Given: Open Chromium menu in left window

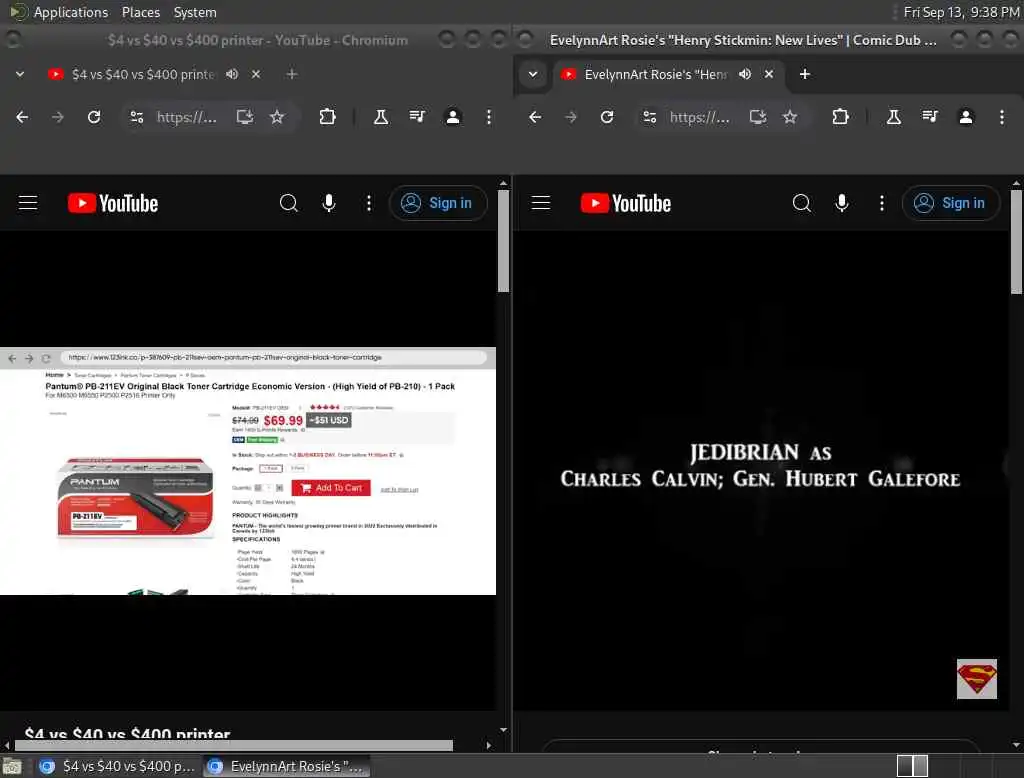Looking at the screenshot, I should pyautogui.click(x=488, y=117).
